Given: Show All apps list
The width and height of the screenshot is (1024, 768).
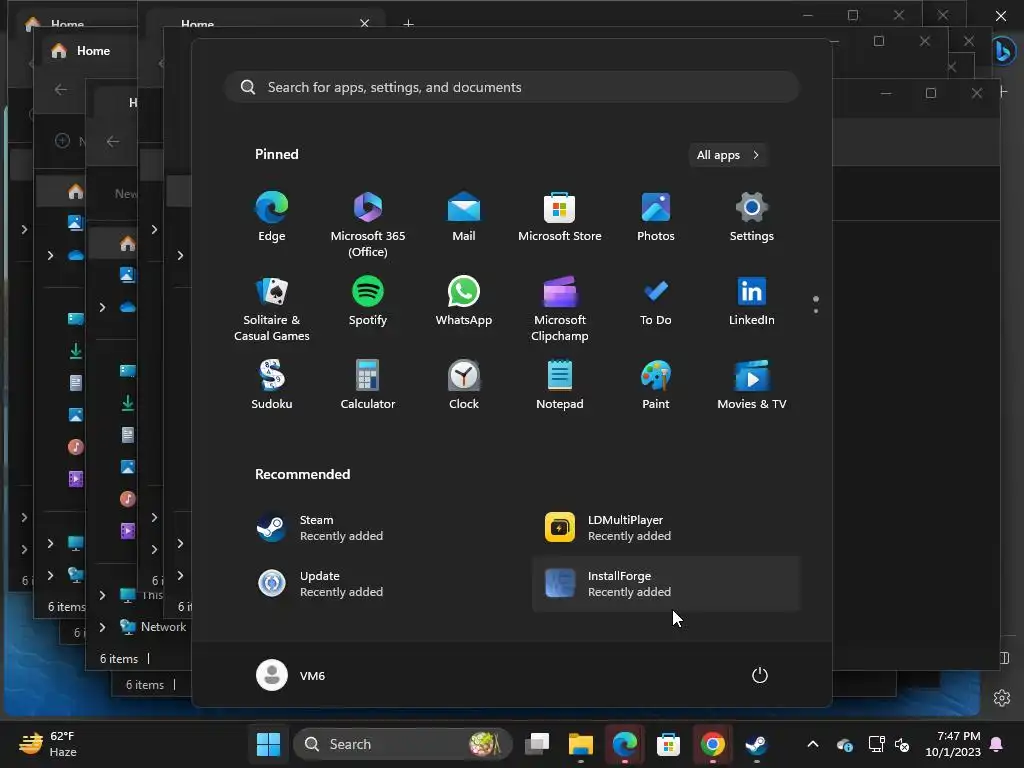Looking at the screenshot, I should [x=728, y=155].
